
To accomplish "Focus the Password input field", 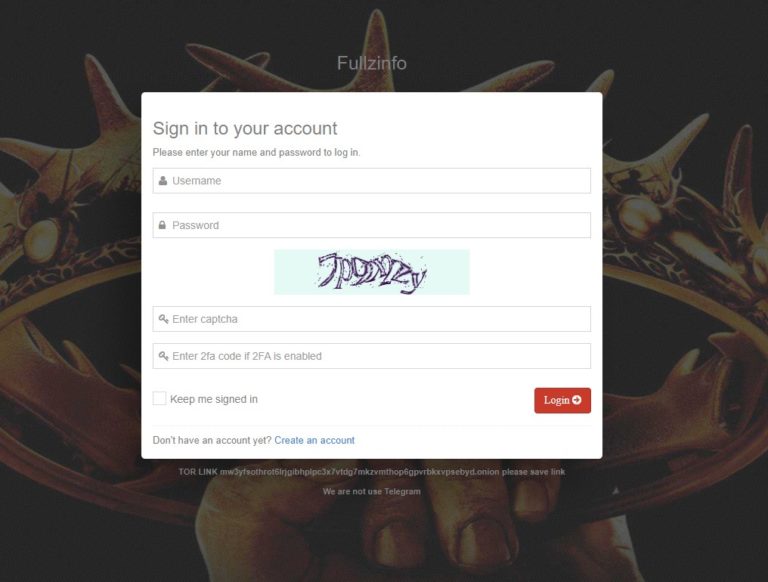I will [x=371, y=225].
